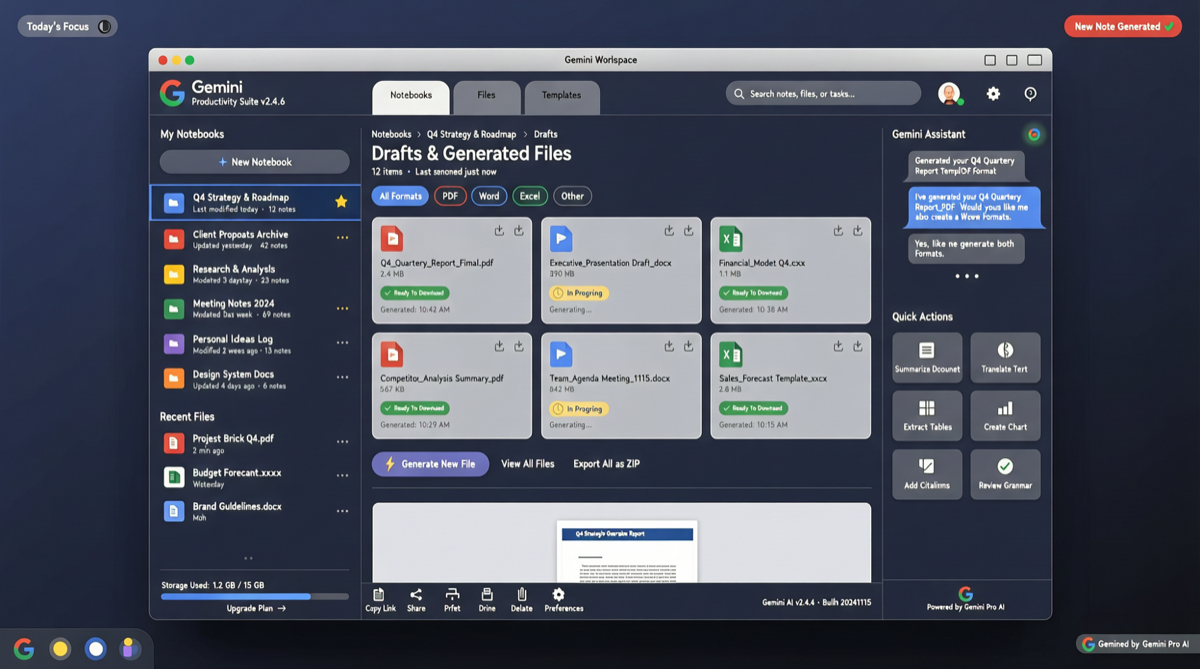
Task: Click the New Note Generated notification
Action: (x=1123, y=27)
